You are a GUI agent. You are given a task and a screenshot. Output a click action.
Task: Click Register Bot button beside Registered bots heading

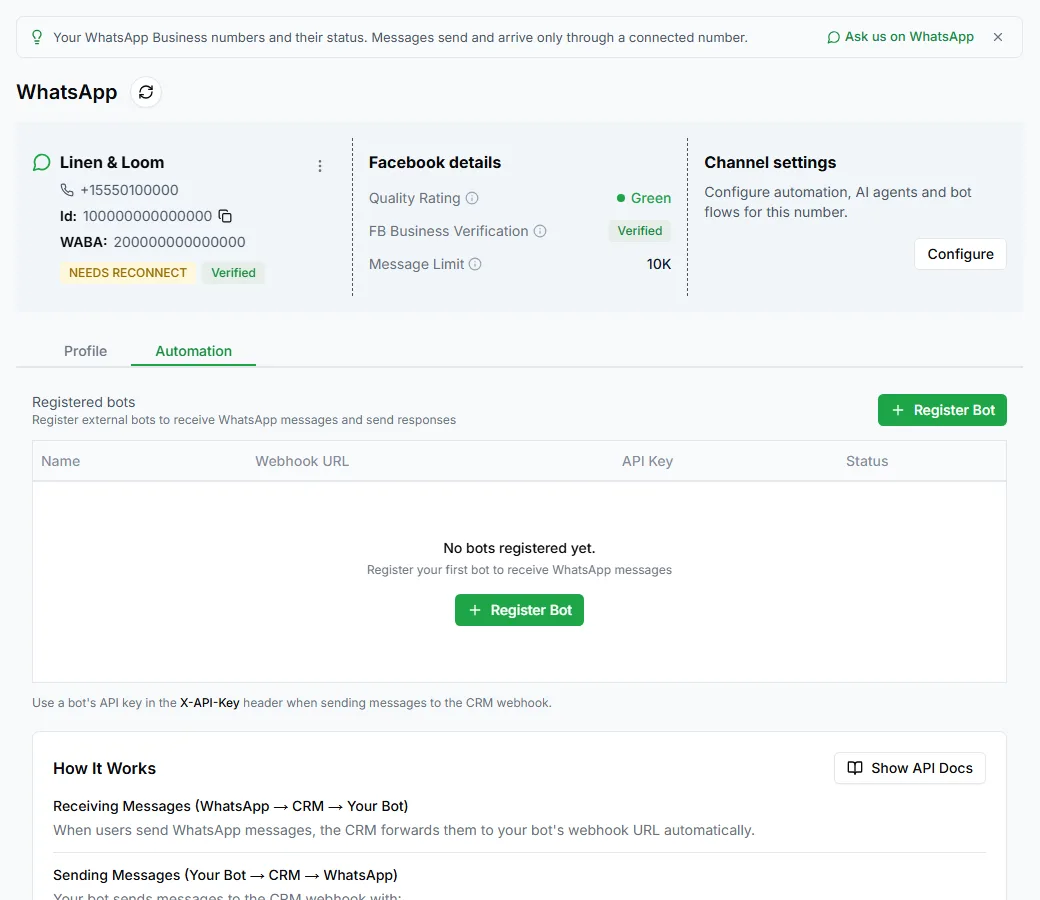(x=942, y=410)
